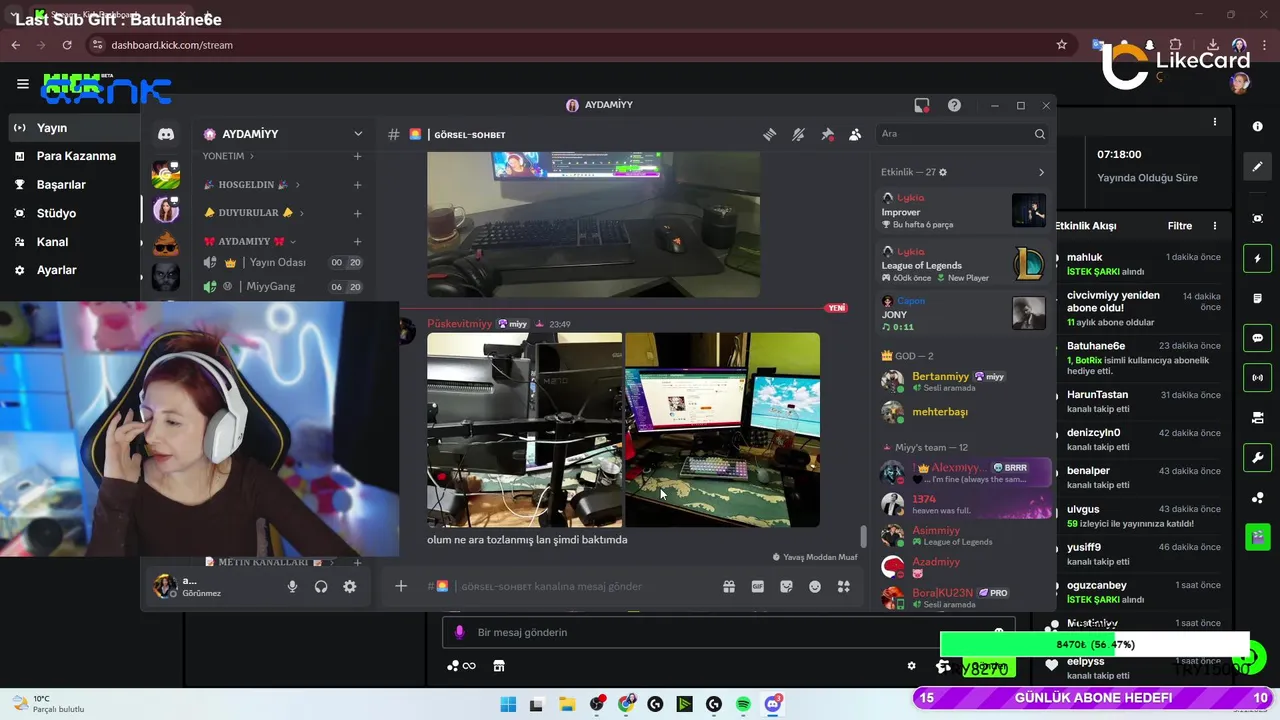1280x720 pixels.
Task: Toggle deafen headphones in Discord user panel
Action: tap(321, 586)
